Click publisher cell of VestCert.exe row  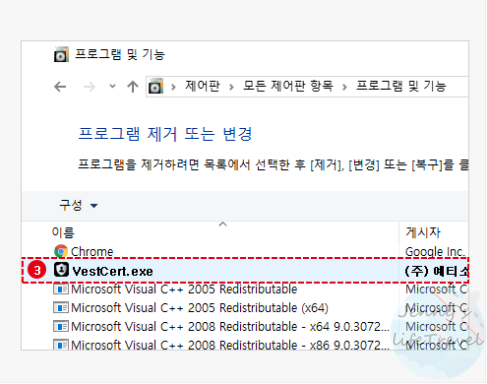(x=436, y=271)
